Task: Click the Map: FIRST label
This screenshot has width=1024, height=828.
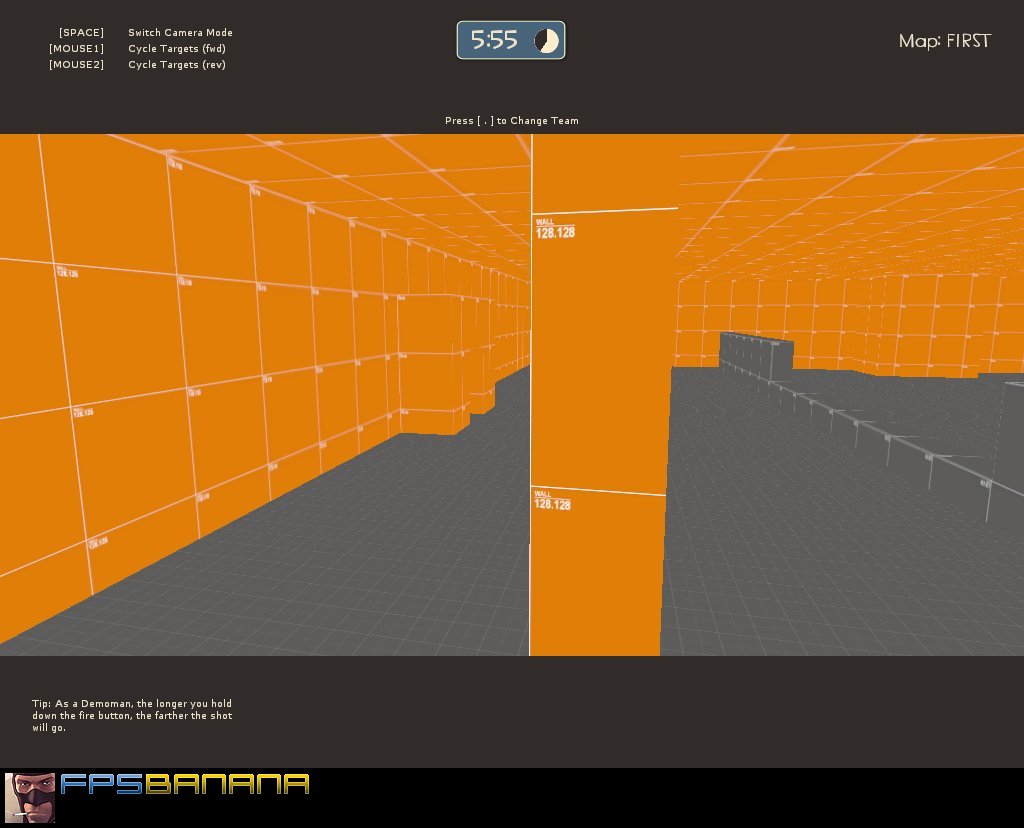Action: pos(944,41)
